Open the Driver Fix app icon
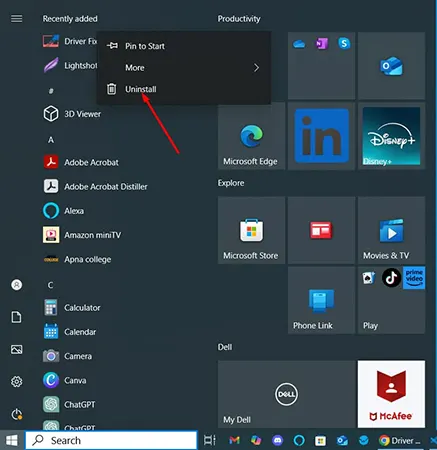The width and height of the screenshot is (437, 450). (51, 41)
